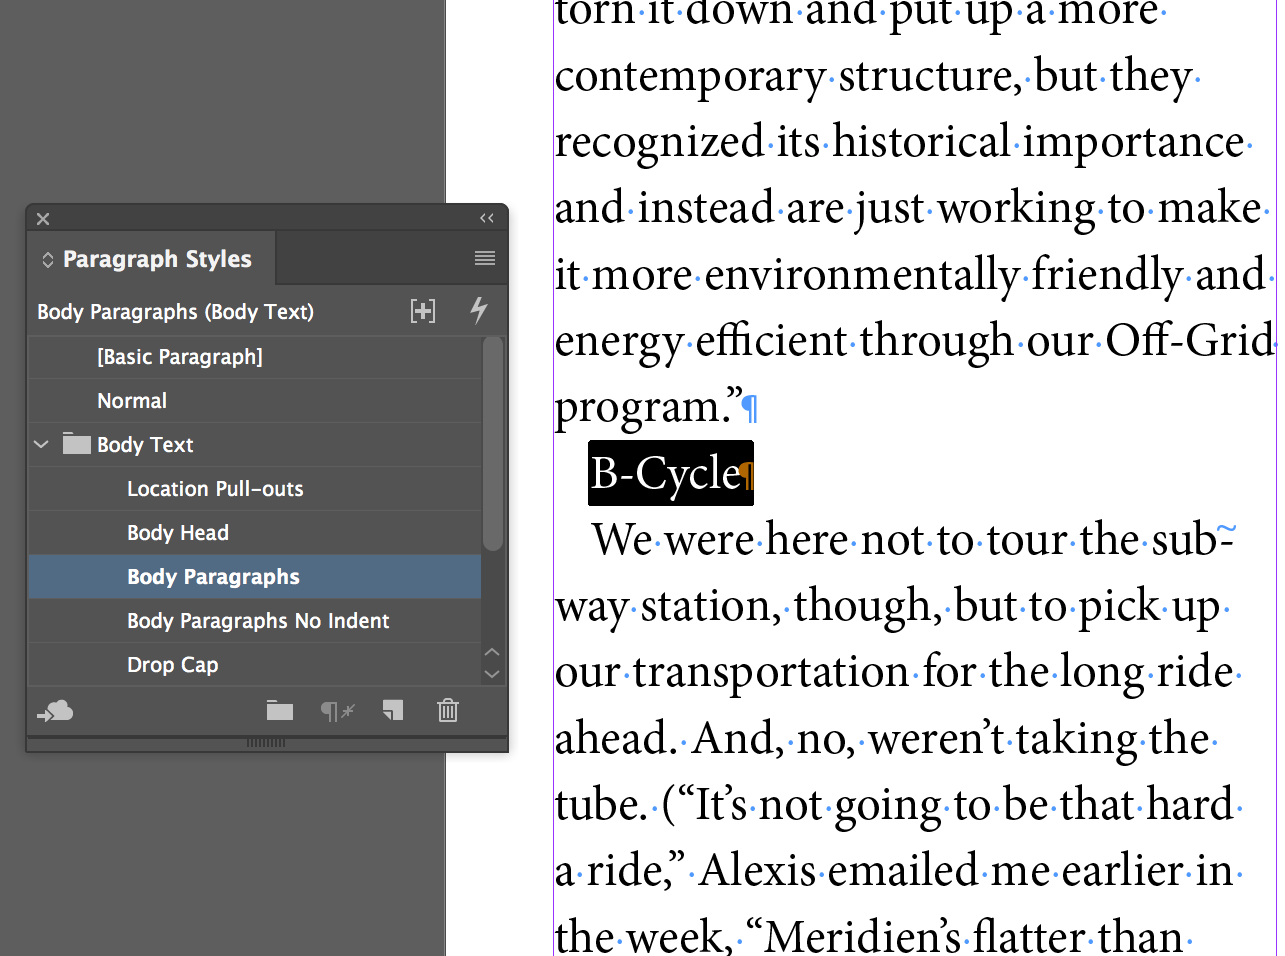Select the Body Text folder row
1285x956 pixels.
(x=255, y=444)
